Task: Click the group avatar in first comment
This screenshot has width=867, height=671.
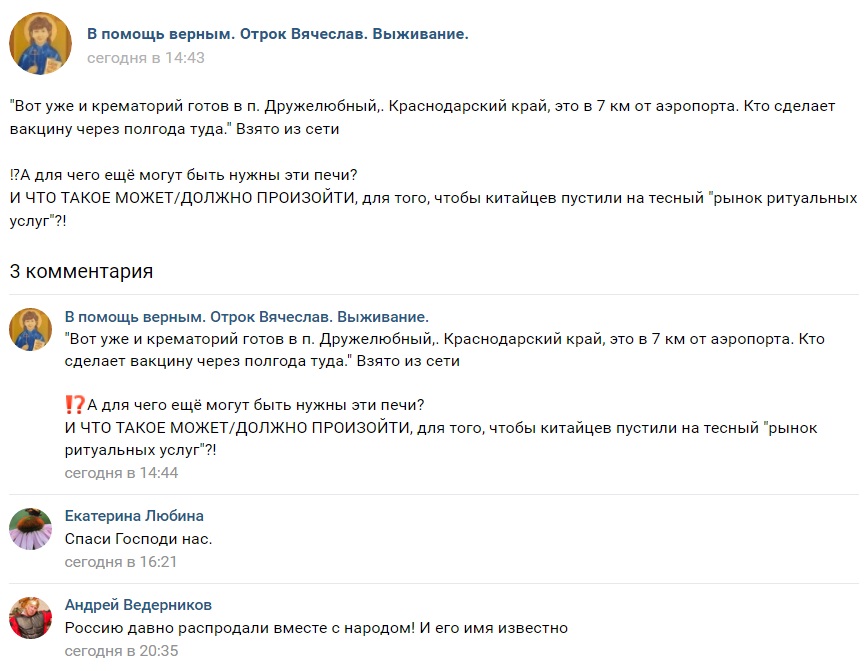Action: point(30,329)
